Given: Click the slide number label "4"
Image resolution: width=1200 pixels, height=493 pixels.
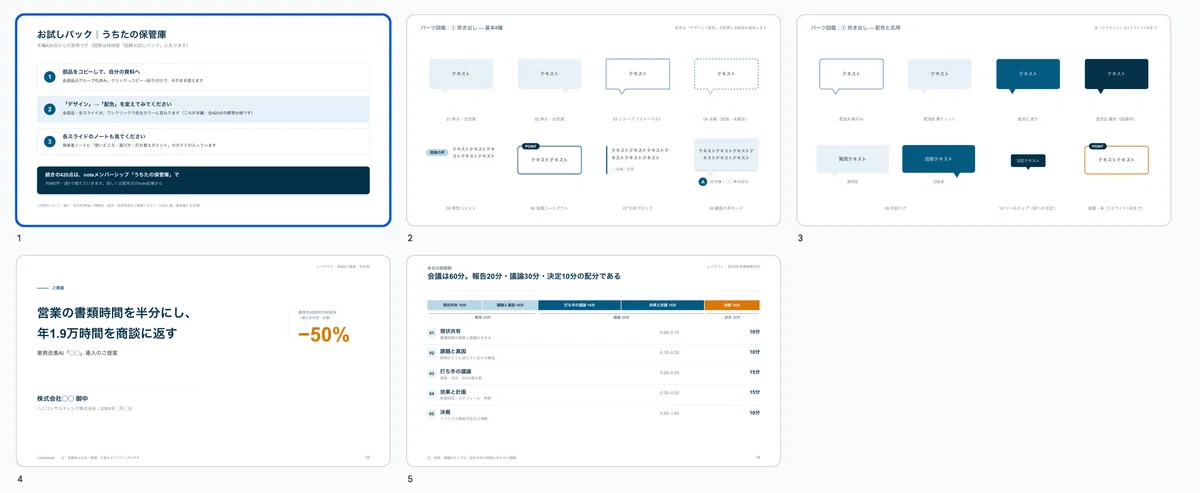Looking at the screenshot, I should (x=19, y=478).
